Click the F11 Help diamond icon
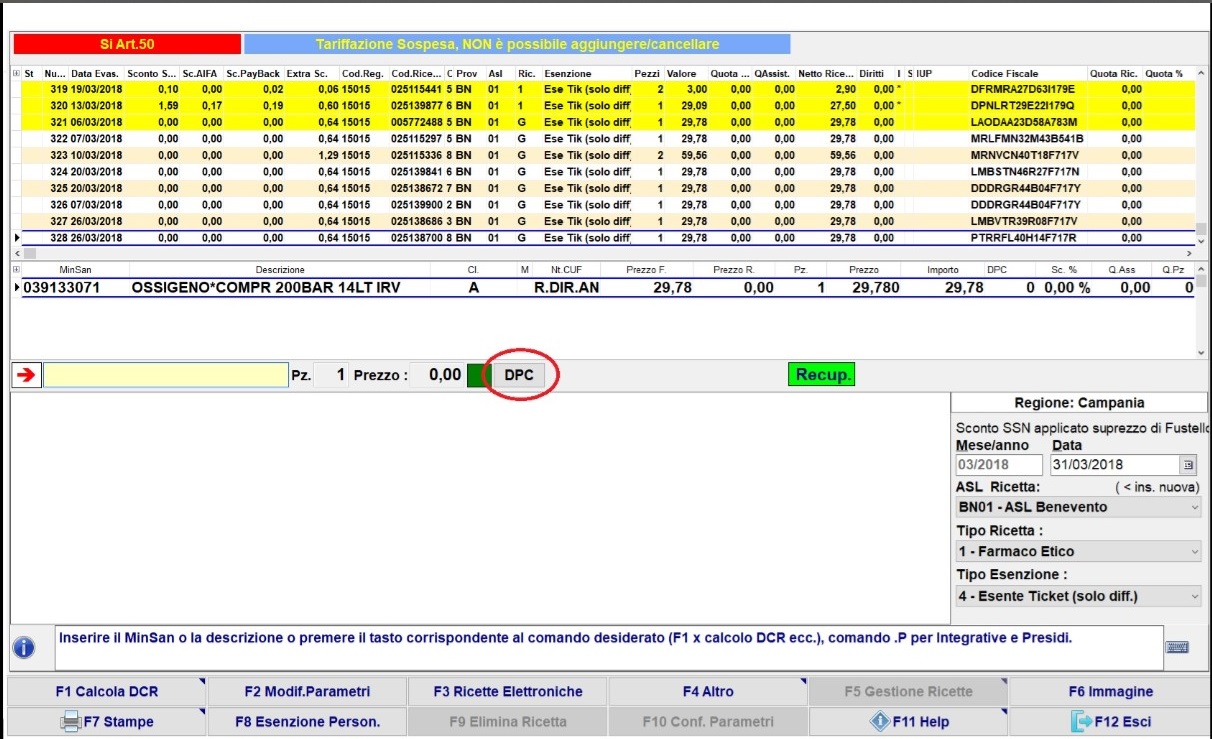This screenshot has width=1212, height=739. [x=880, y=721]
